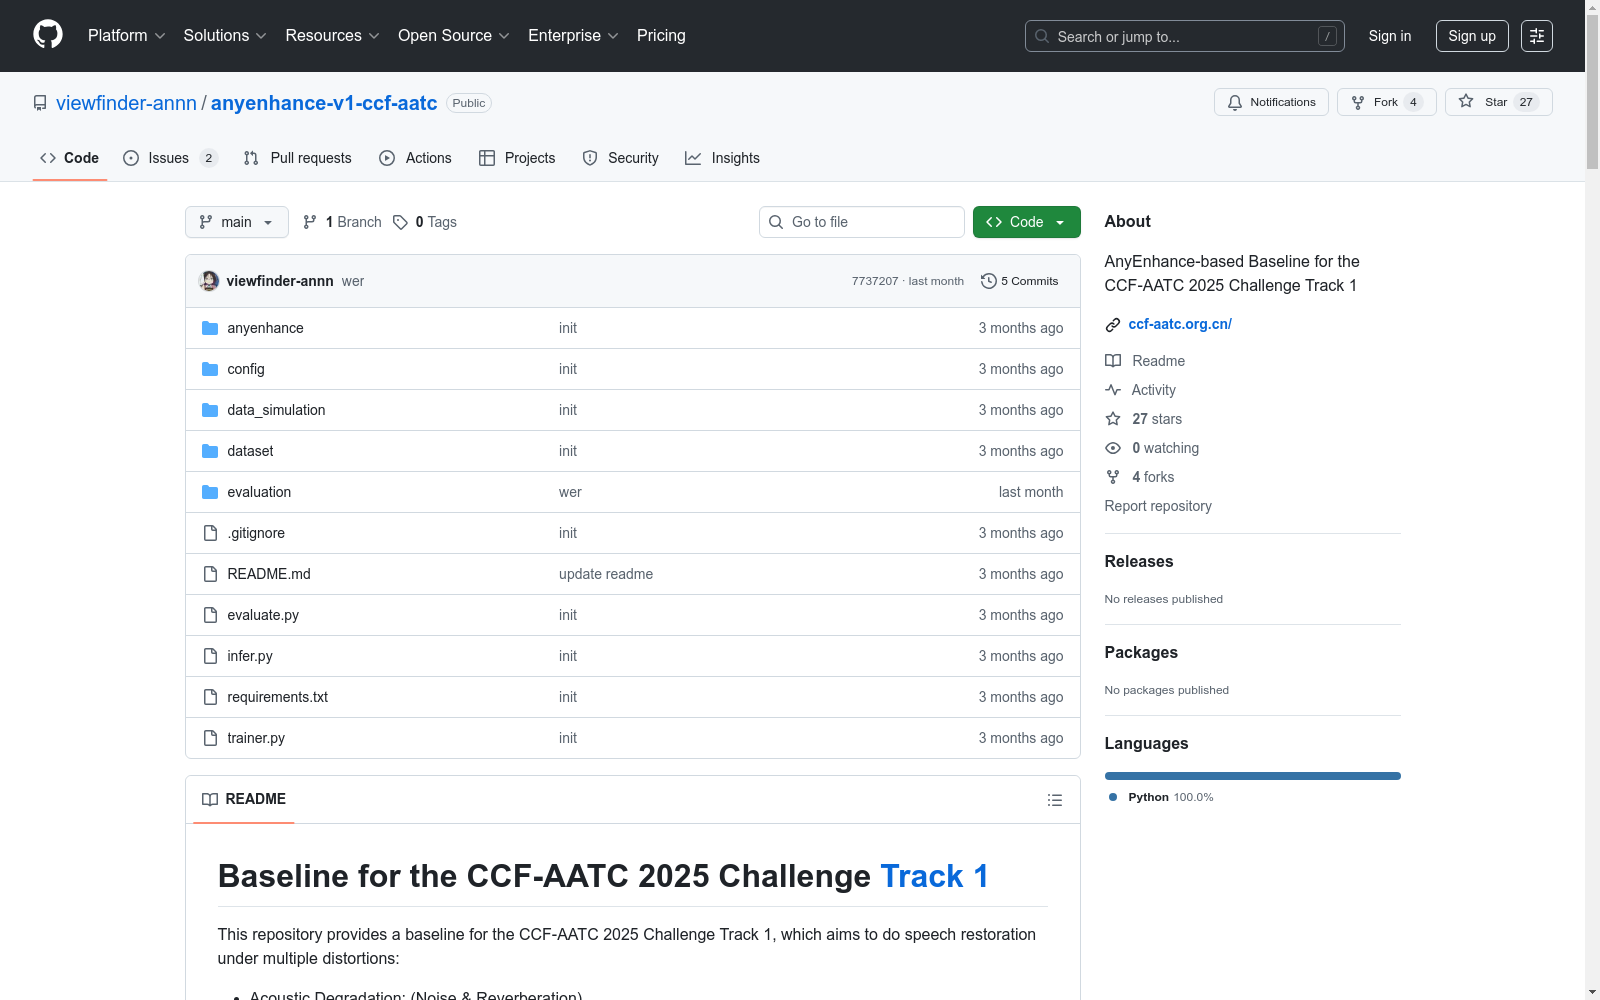
Task: Switch to the Code tab
Action: pos(70,158)
